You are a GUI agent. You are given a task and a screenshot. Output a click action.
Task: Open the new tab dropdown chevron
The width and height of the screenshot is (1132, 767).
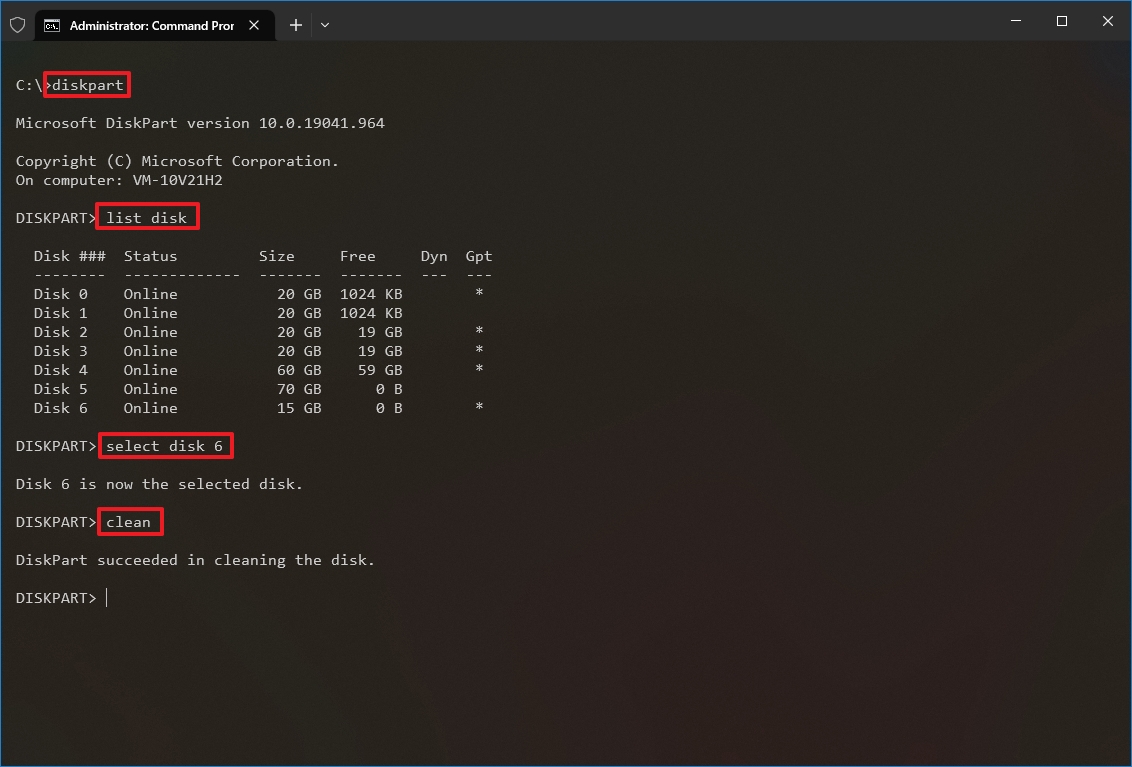[323, 24]
